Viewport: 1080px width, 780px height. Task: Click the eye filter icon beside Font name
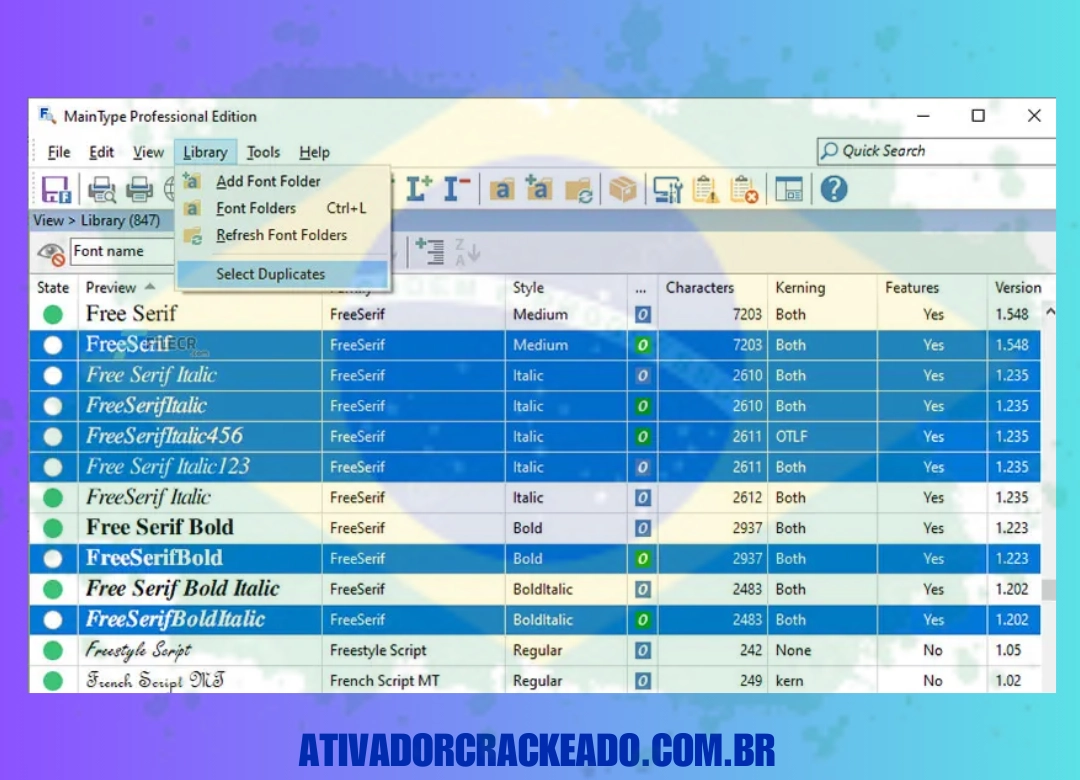[52, 254]
